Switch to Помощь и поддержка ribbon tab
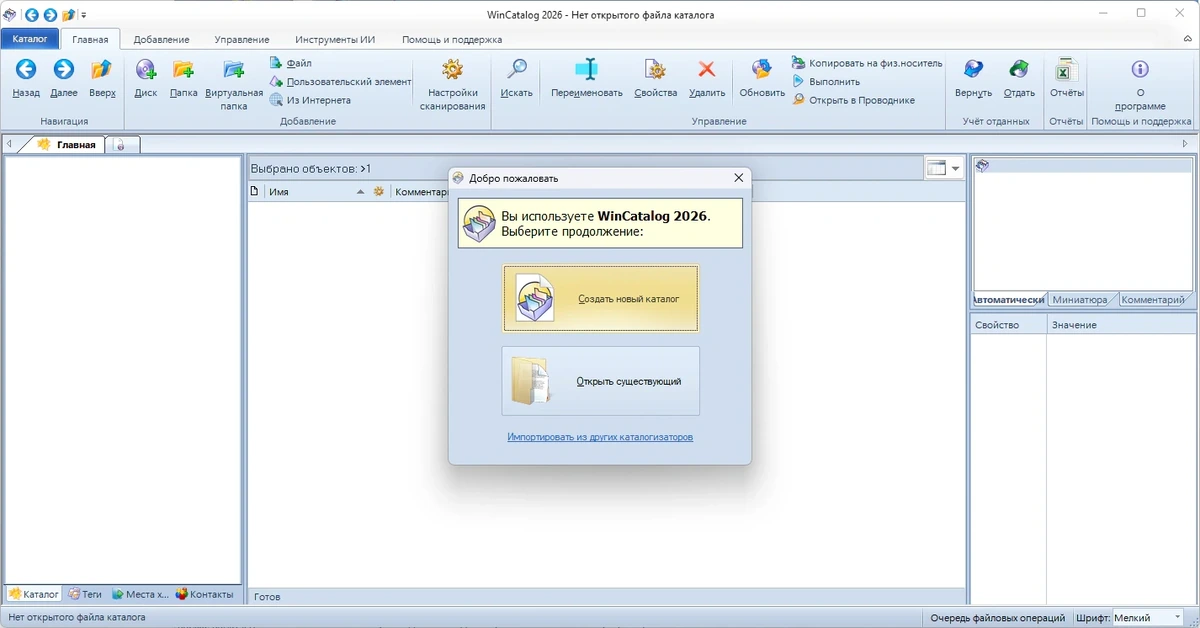Viewport: 1200px width, 628px height. [452, 39]
